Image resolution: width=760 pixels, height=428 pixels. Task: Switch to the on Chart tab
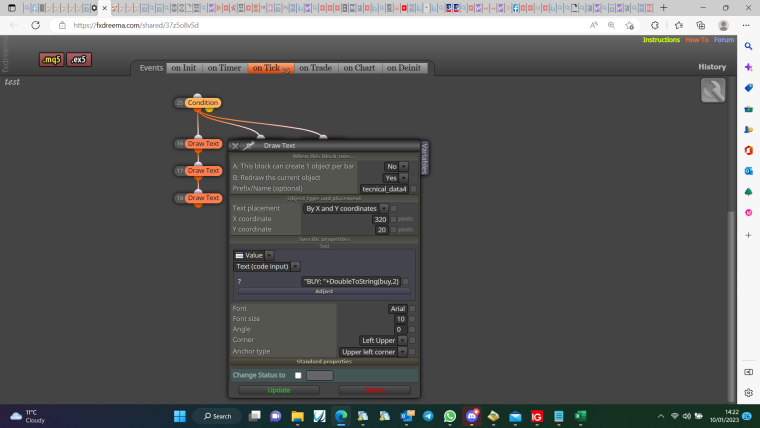point(359,68)
